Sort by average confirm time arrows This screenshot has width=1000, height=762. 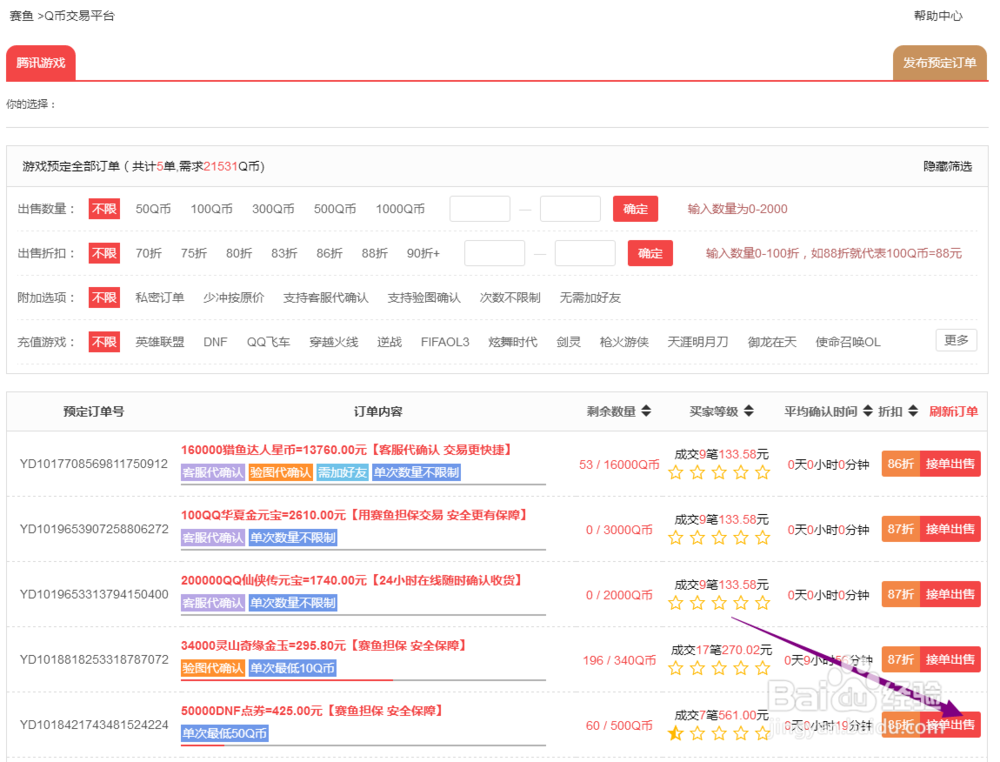coord(867,411)
